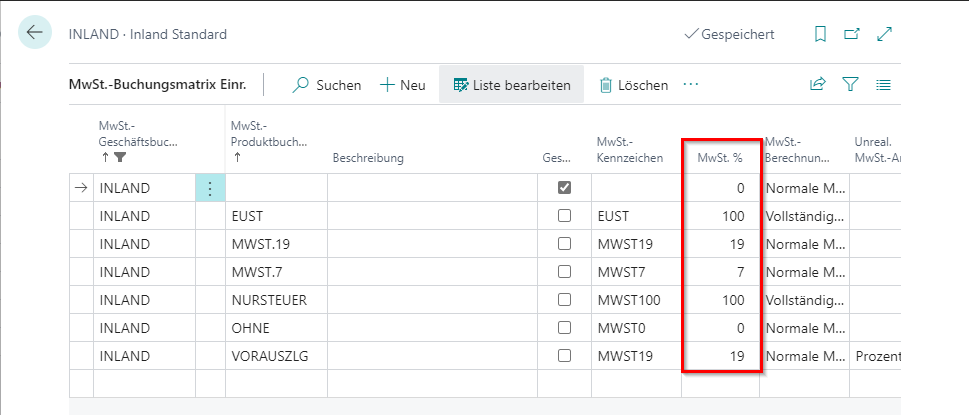This screenshot has width=969, height=415.
Task: Open row options for first INLAND row
Action: point(209,188)
